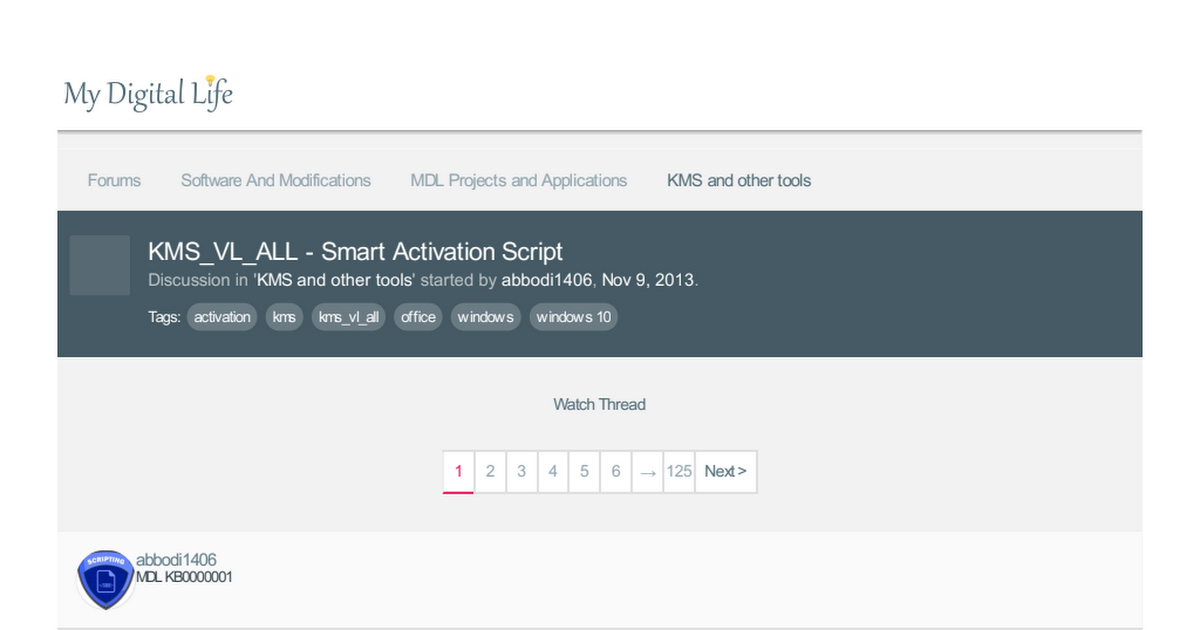
Task: Open the 'kms_vl_all' tag
Action: 348,317
